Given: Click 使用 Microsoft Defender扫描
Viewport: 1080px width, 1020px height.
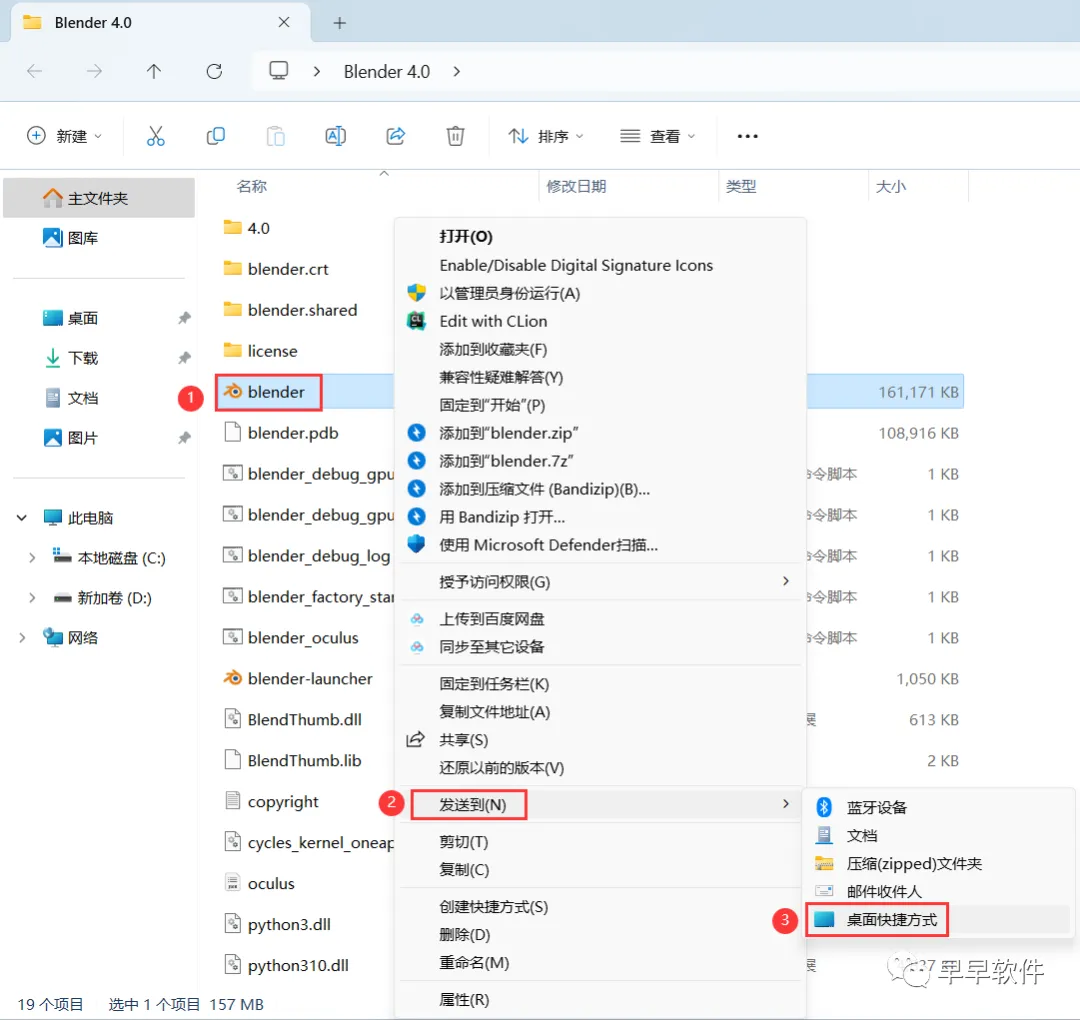Looking at the screenshot, I should point(600,544).
